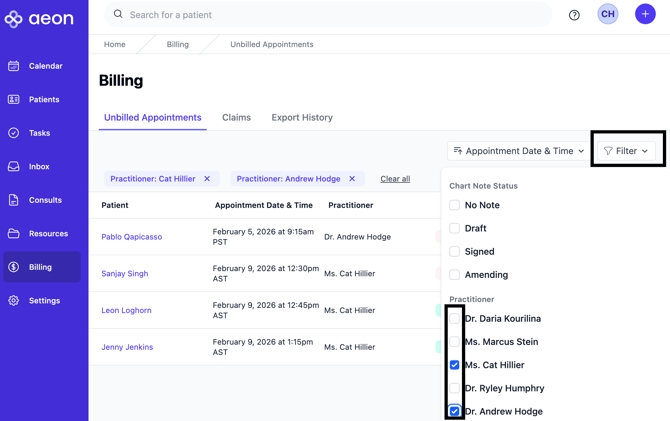The image size is (670, 421).
Task: Enable the Signed chart note checkbox
Action: tap(454, 252)
